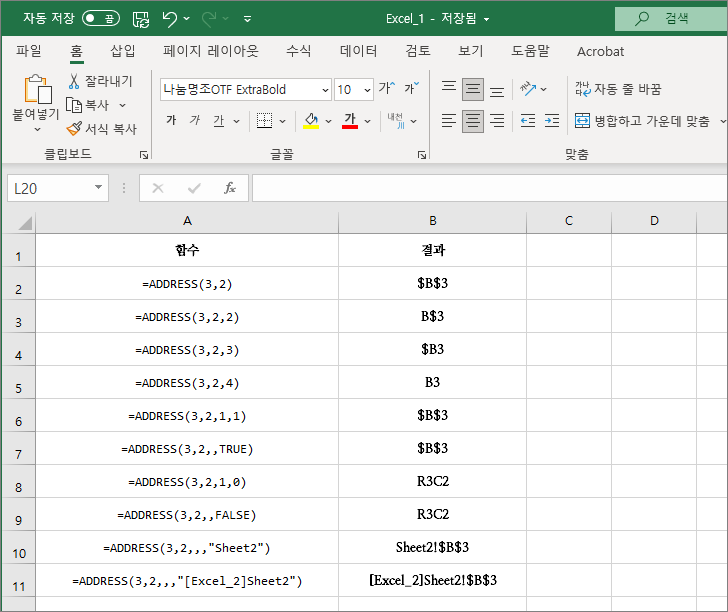Select the 홈 (Home) ribbon tab
Viewport: 728px width, 612px height.
point(77,51)
